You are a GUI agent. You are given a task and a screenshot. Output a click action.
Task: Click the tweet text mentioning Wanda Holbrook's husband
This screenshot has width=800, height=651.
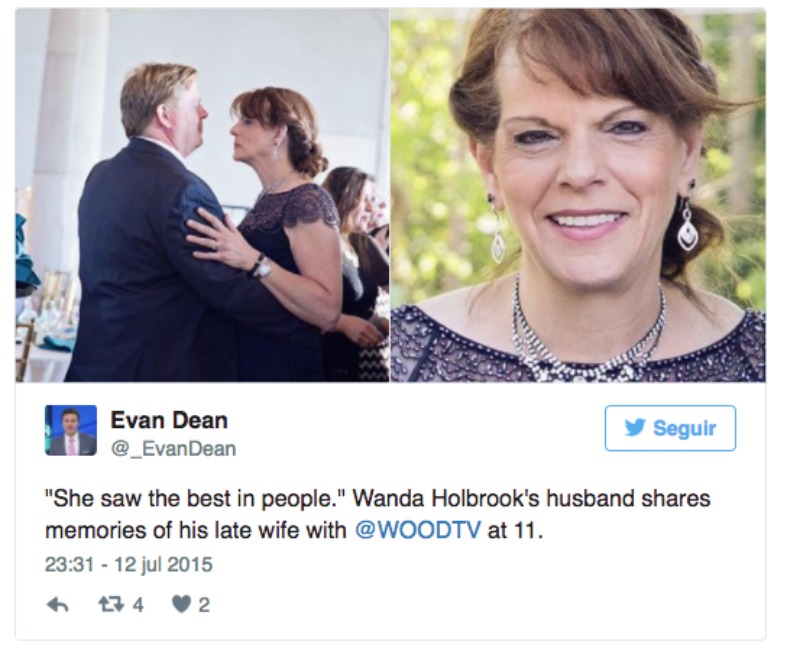point(378,514)
